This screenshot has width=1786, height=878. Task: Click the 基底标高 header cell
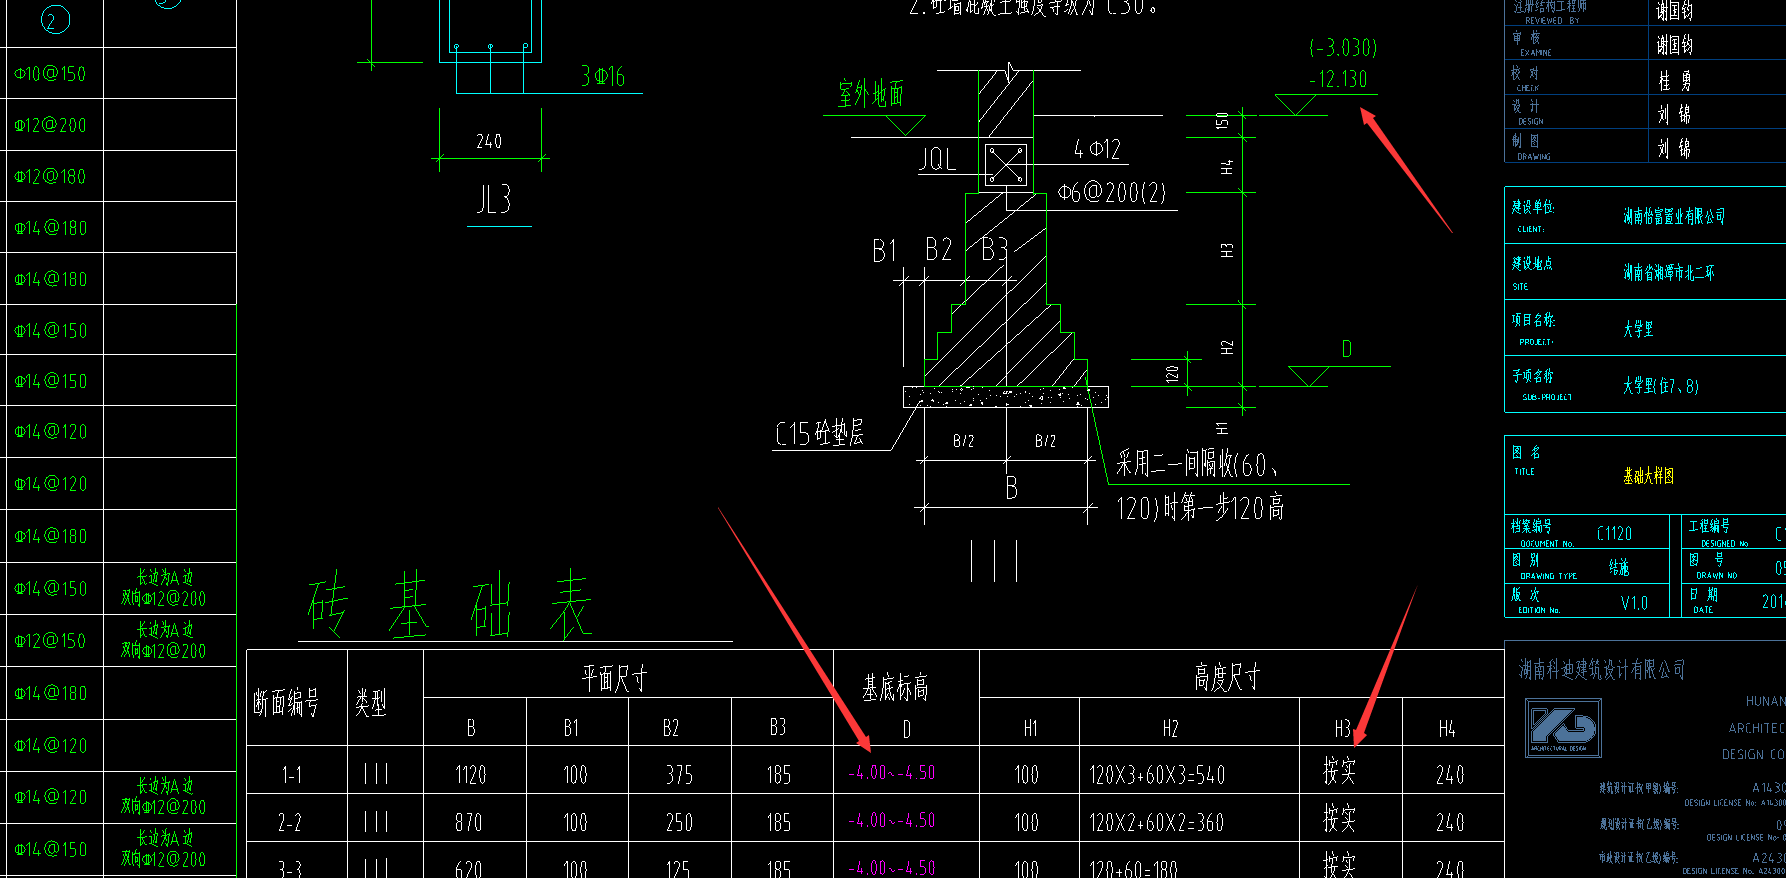[x=895, y=687]
